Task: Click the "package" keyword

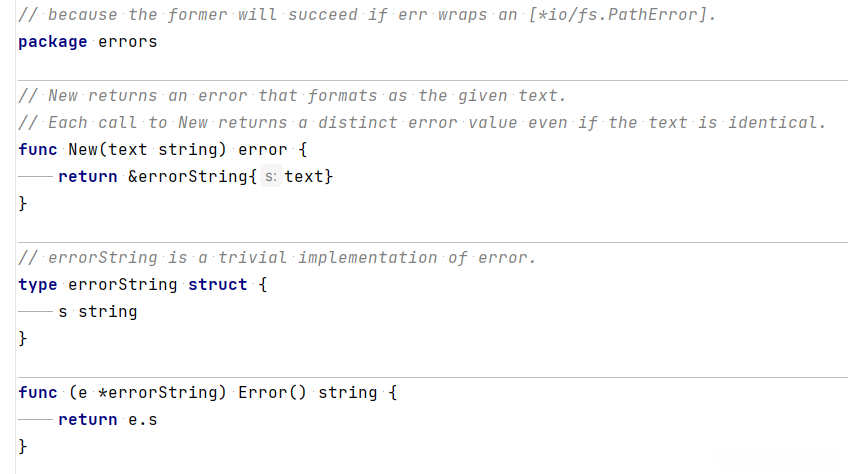Action: tap(53, 42)
